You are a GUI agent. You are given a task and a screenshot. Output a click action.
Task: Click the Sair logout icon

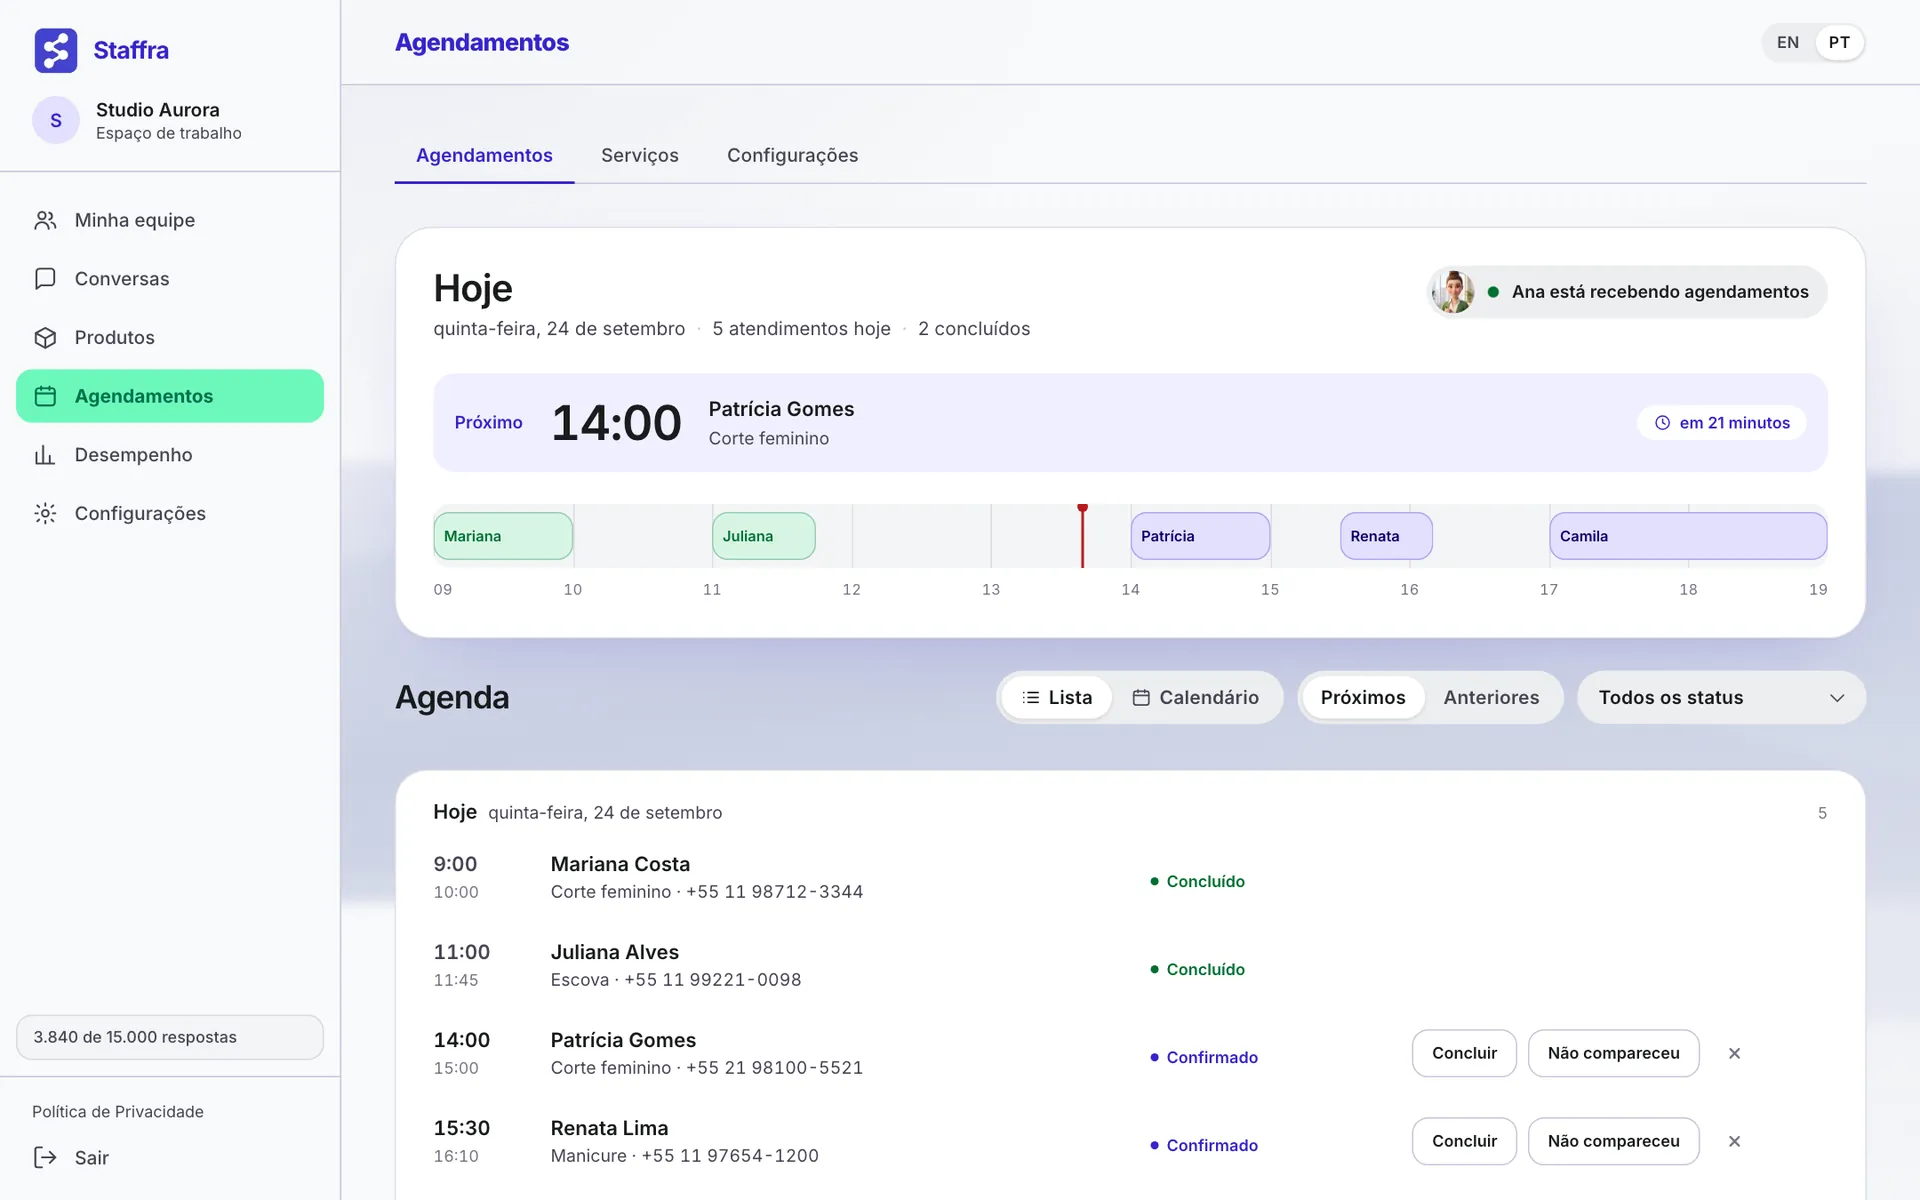coord(45,1157)
